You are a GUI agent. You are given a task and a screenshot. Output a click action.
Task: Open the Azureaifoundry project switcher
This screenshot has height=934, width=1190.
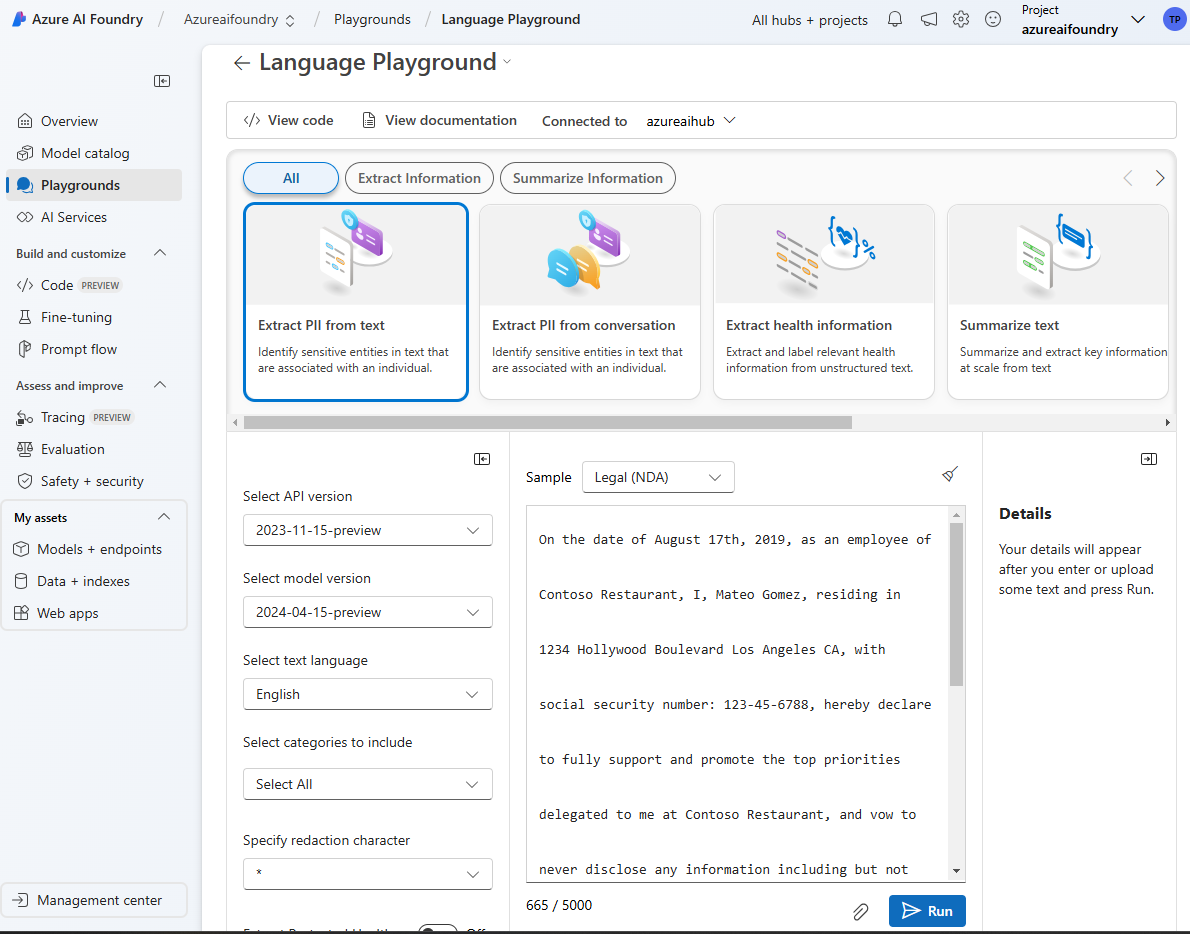pos(239,20)
